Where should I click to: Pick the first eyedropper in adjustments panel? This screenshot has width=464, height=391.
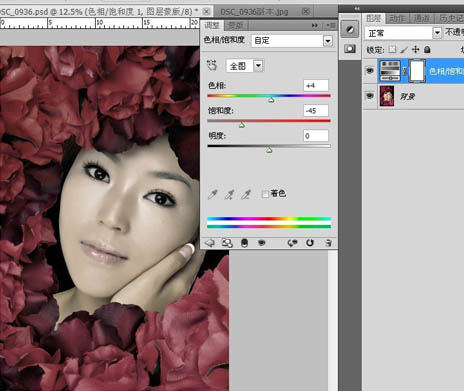pos(212,194)
